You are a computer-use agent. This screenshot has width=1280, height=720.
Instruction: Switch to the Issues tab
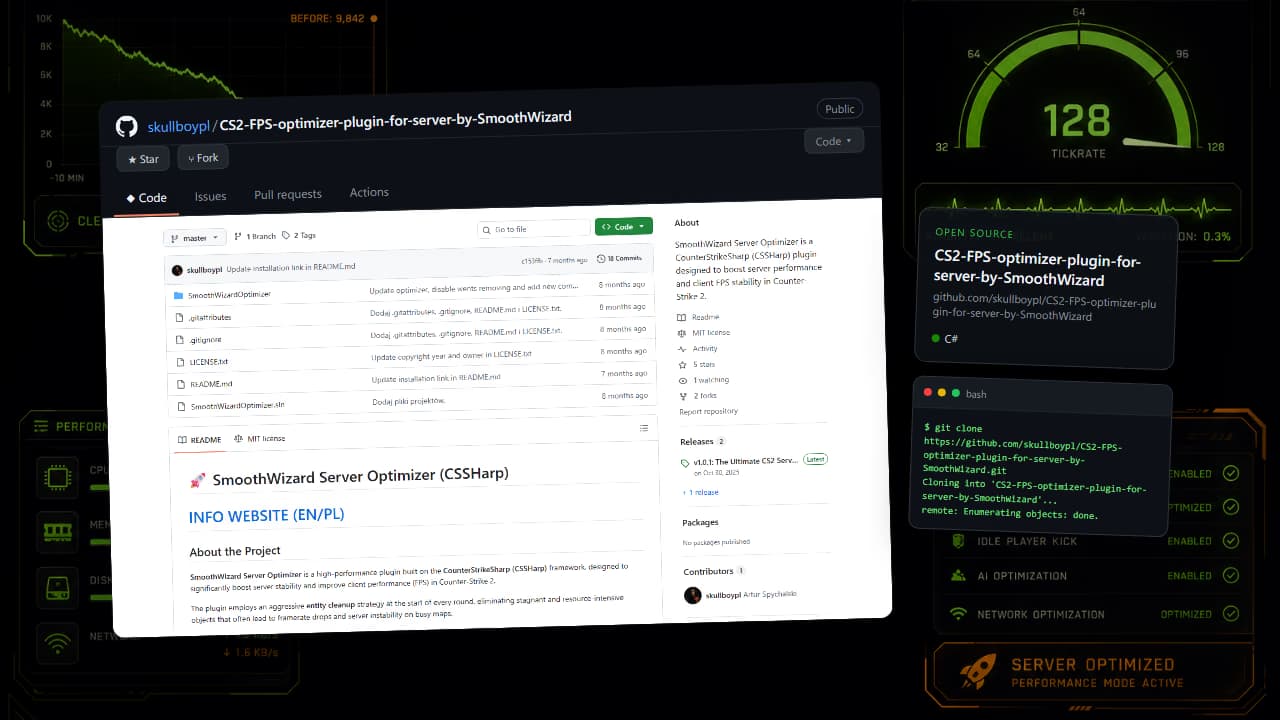click(210, 196)
